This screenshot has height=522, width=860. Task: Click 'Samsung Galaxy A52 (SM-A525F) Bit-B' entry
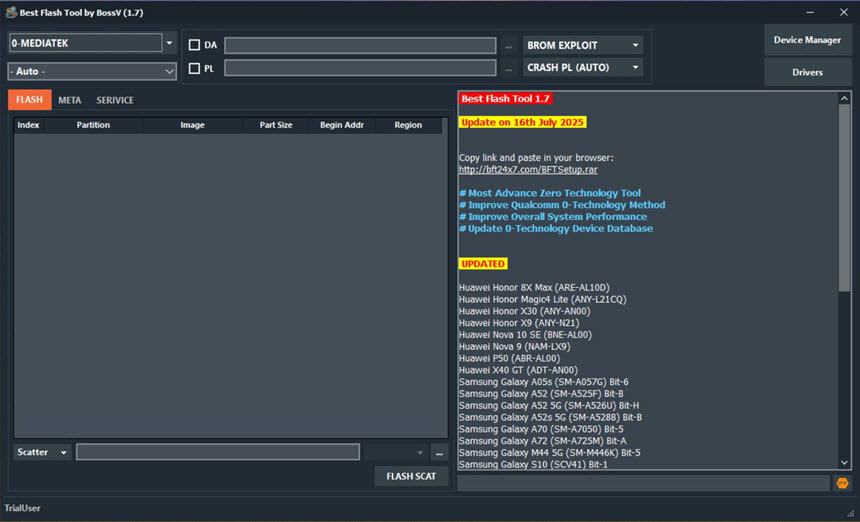[x=541, y=394]
